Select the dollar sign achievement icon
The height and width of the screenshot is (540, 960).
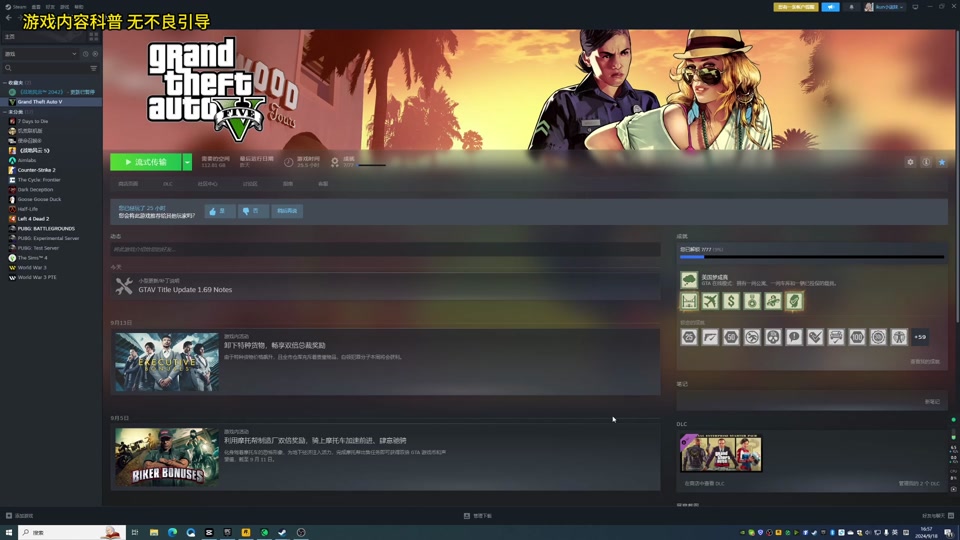(x=731, y=301)
